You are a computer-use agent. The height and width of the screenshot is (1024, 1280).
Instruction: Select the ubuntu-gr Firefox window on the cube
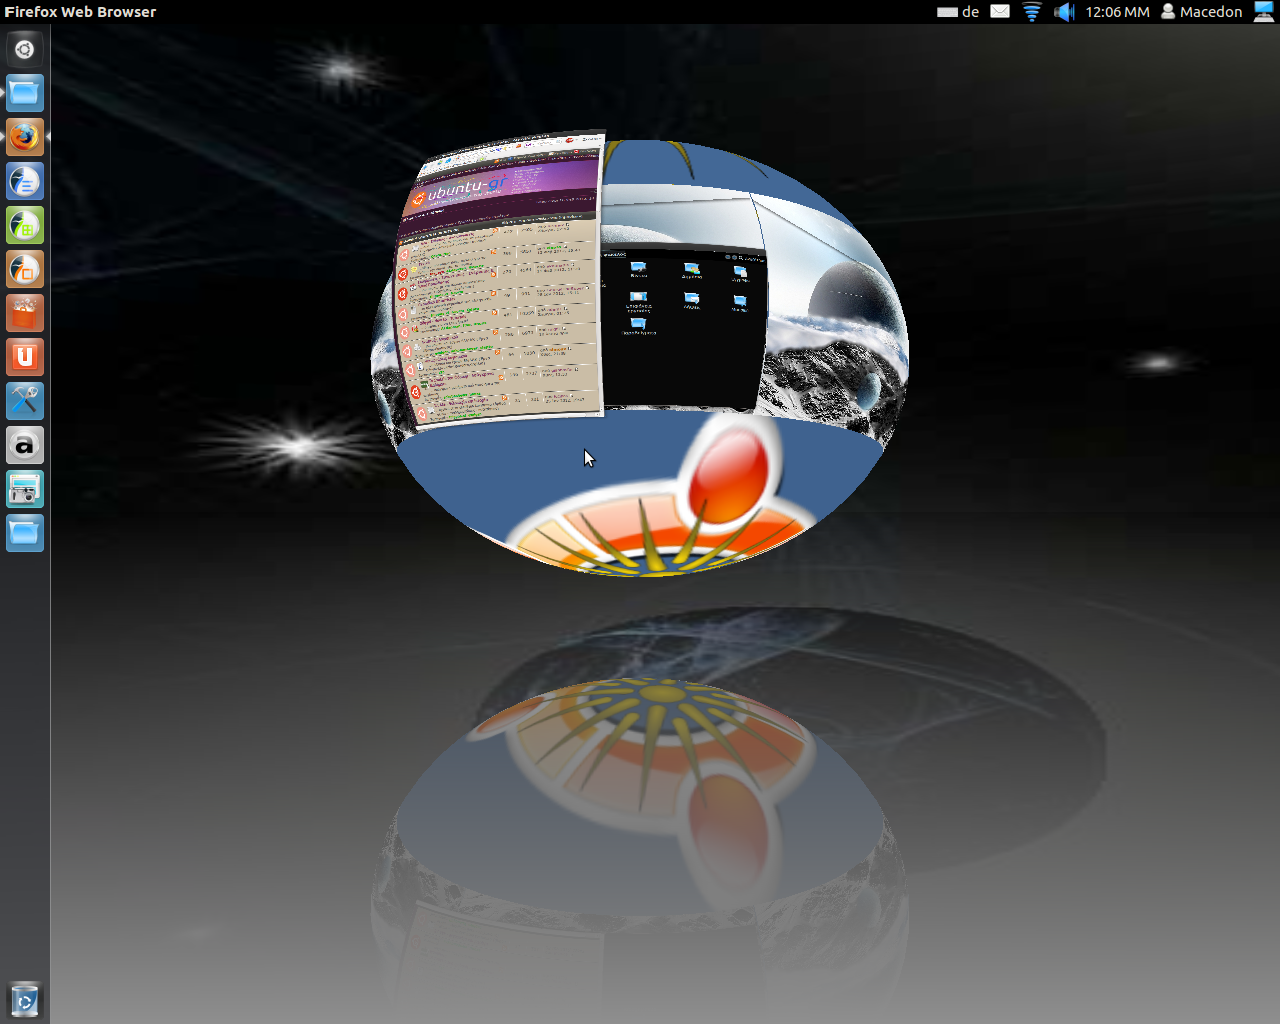500,280
